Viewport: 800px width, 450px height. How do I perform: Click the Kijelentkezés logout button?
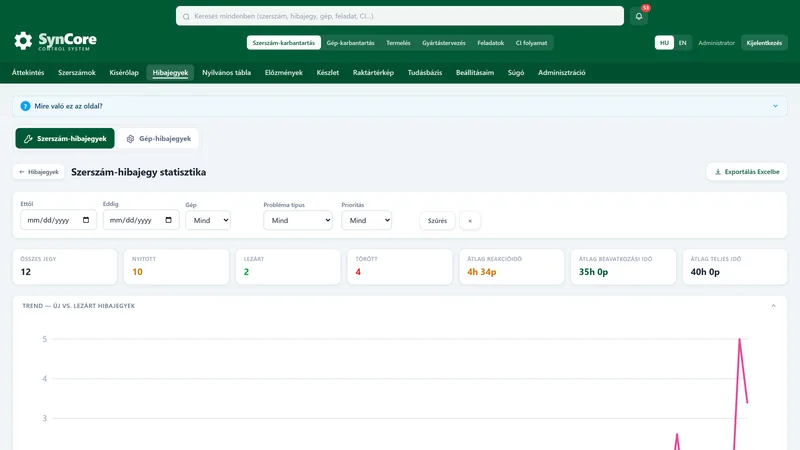[764, 43]
